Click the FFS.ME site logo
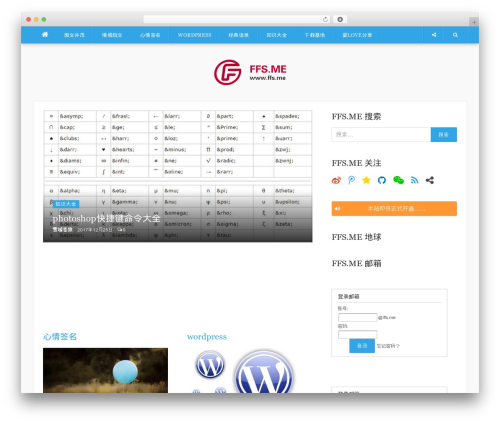 (x=250, y=72)
